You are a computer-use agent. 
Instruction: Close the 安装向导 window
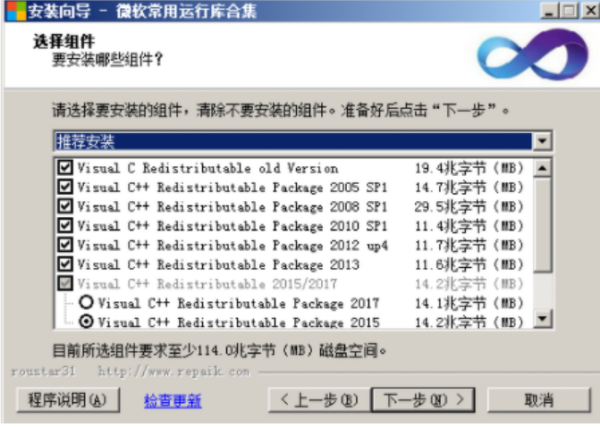(x=590, y=11)
